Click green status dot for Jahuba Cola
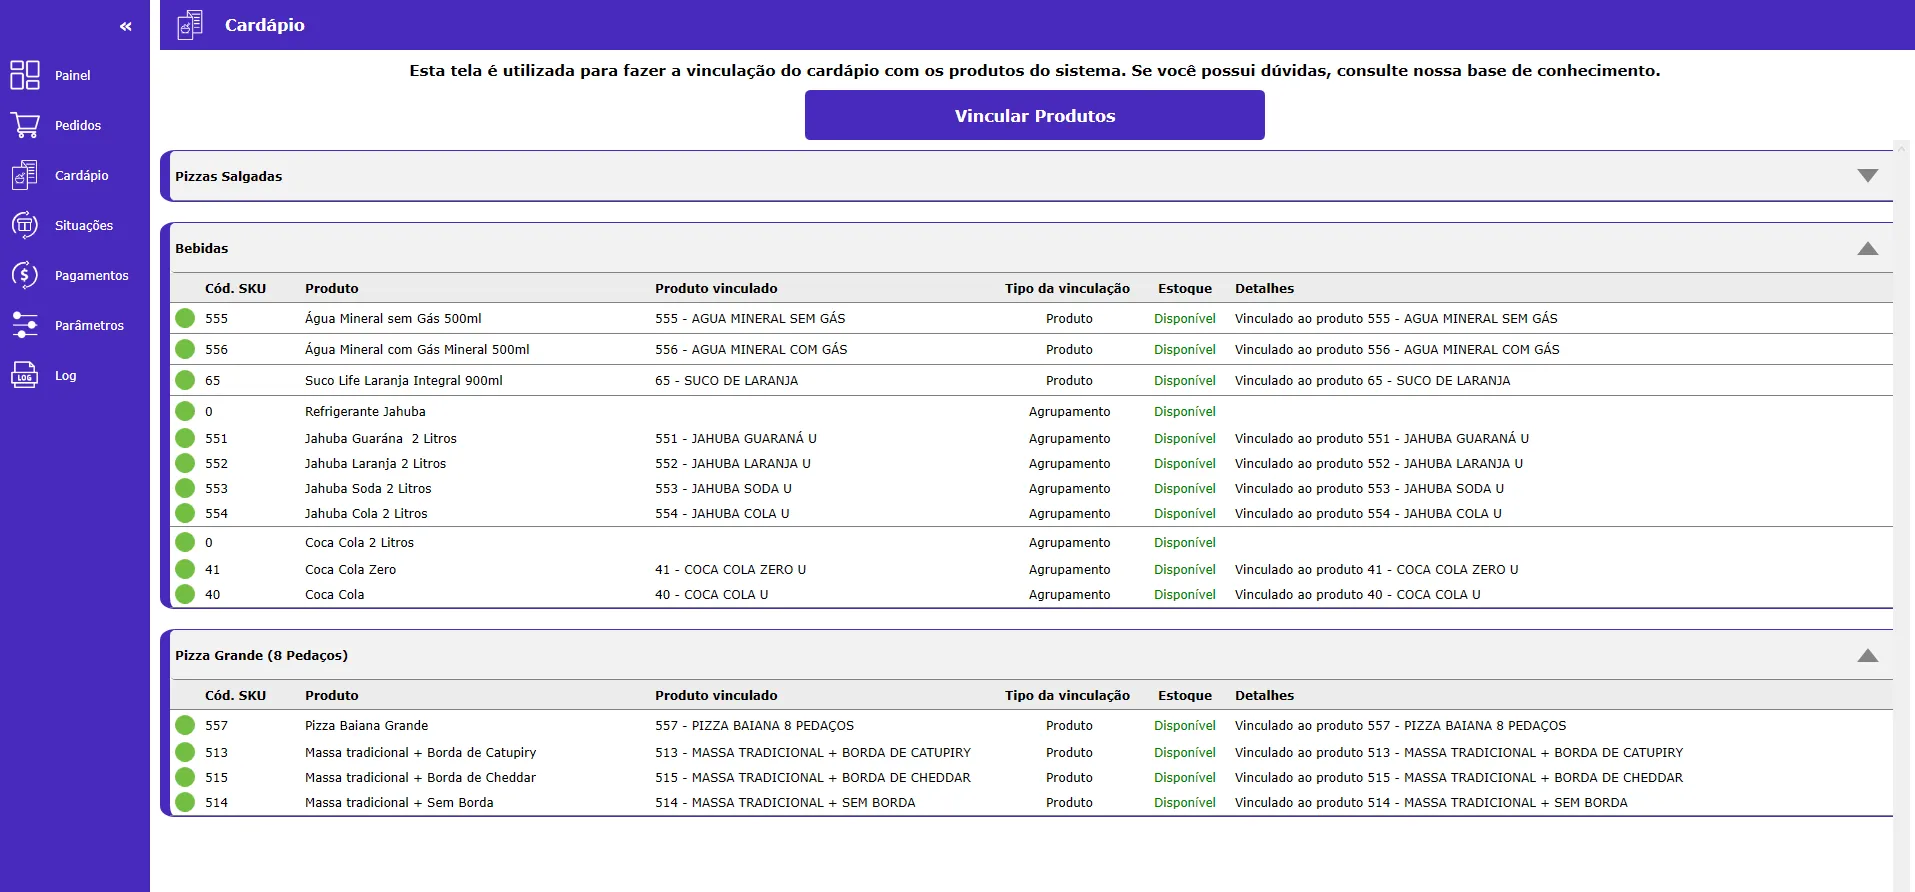Screen dimensions: 1915x892 (185, 513)
